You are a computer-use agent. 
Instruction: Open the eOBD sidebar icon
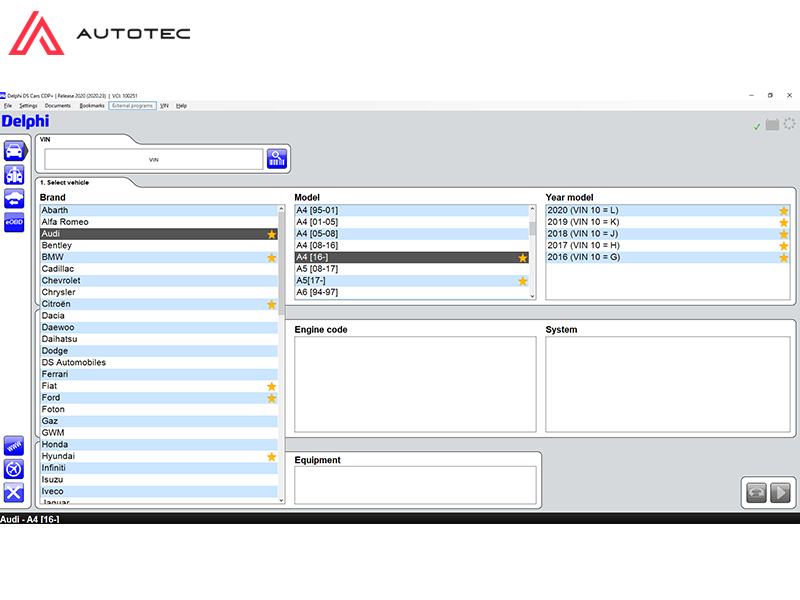click(14, 222)
